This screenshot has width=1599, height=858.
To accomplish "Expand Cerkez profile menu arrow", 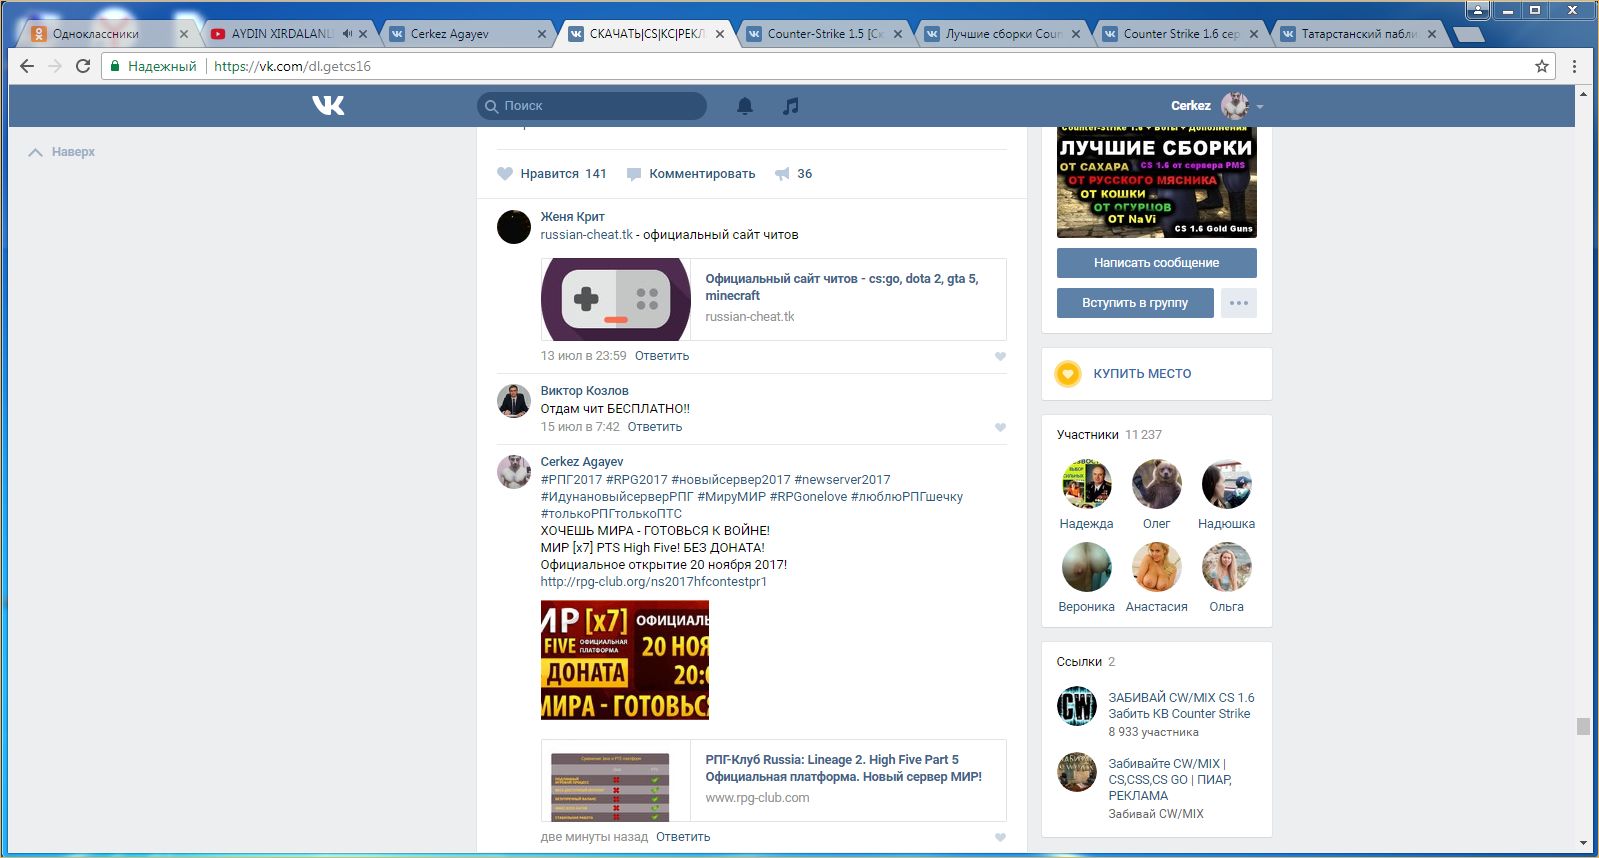I will 1260,107.
